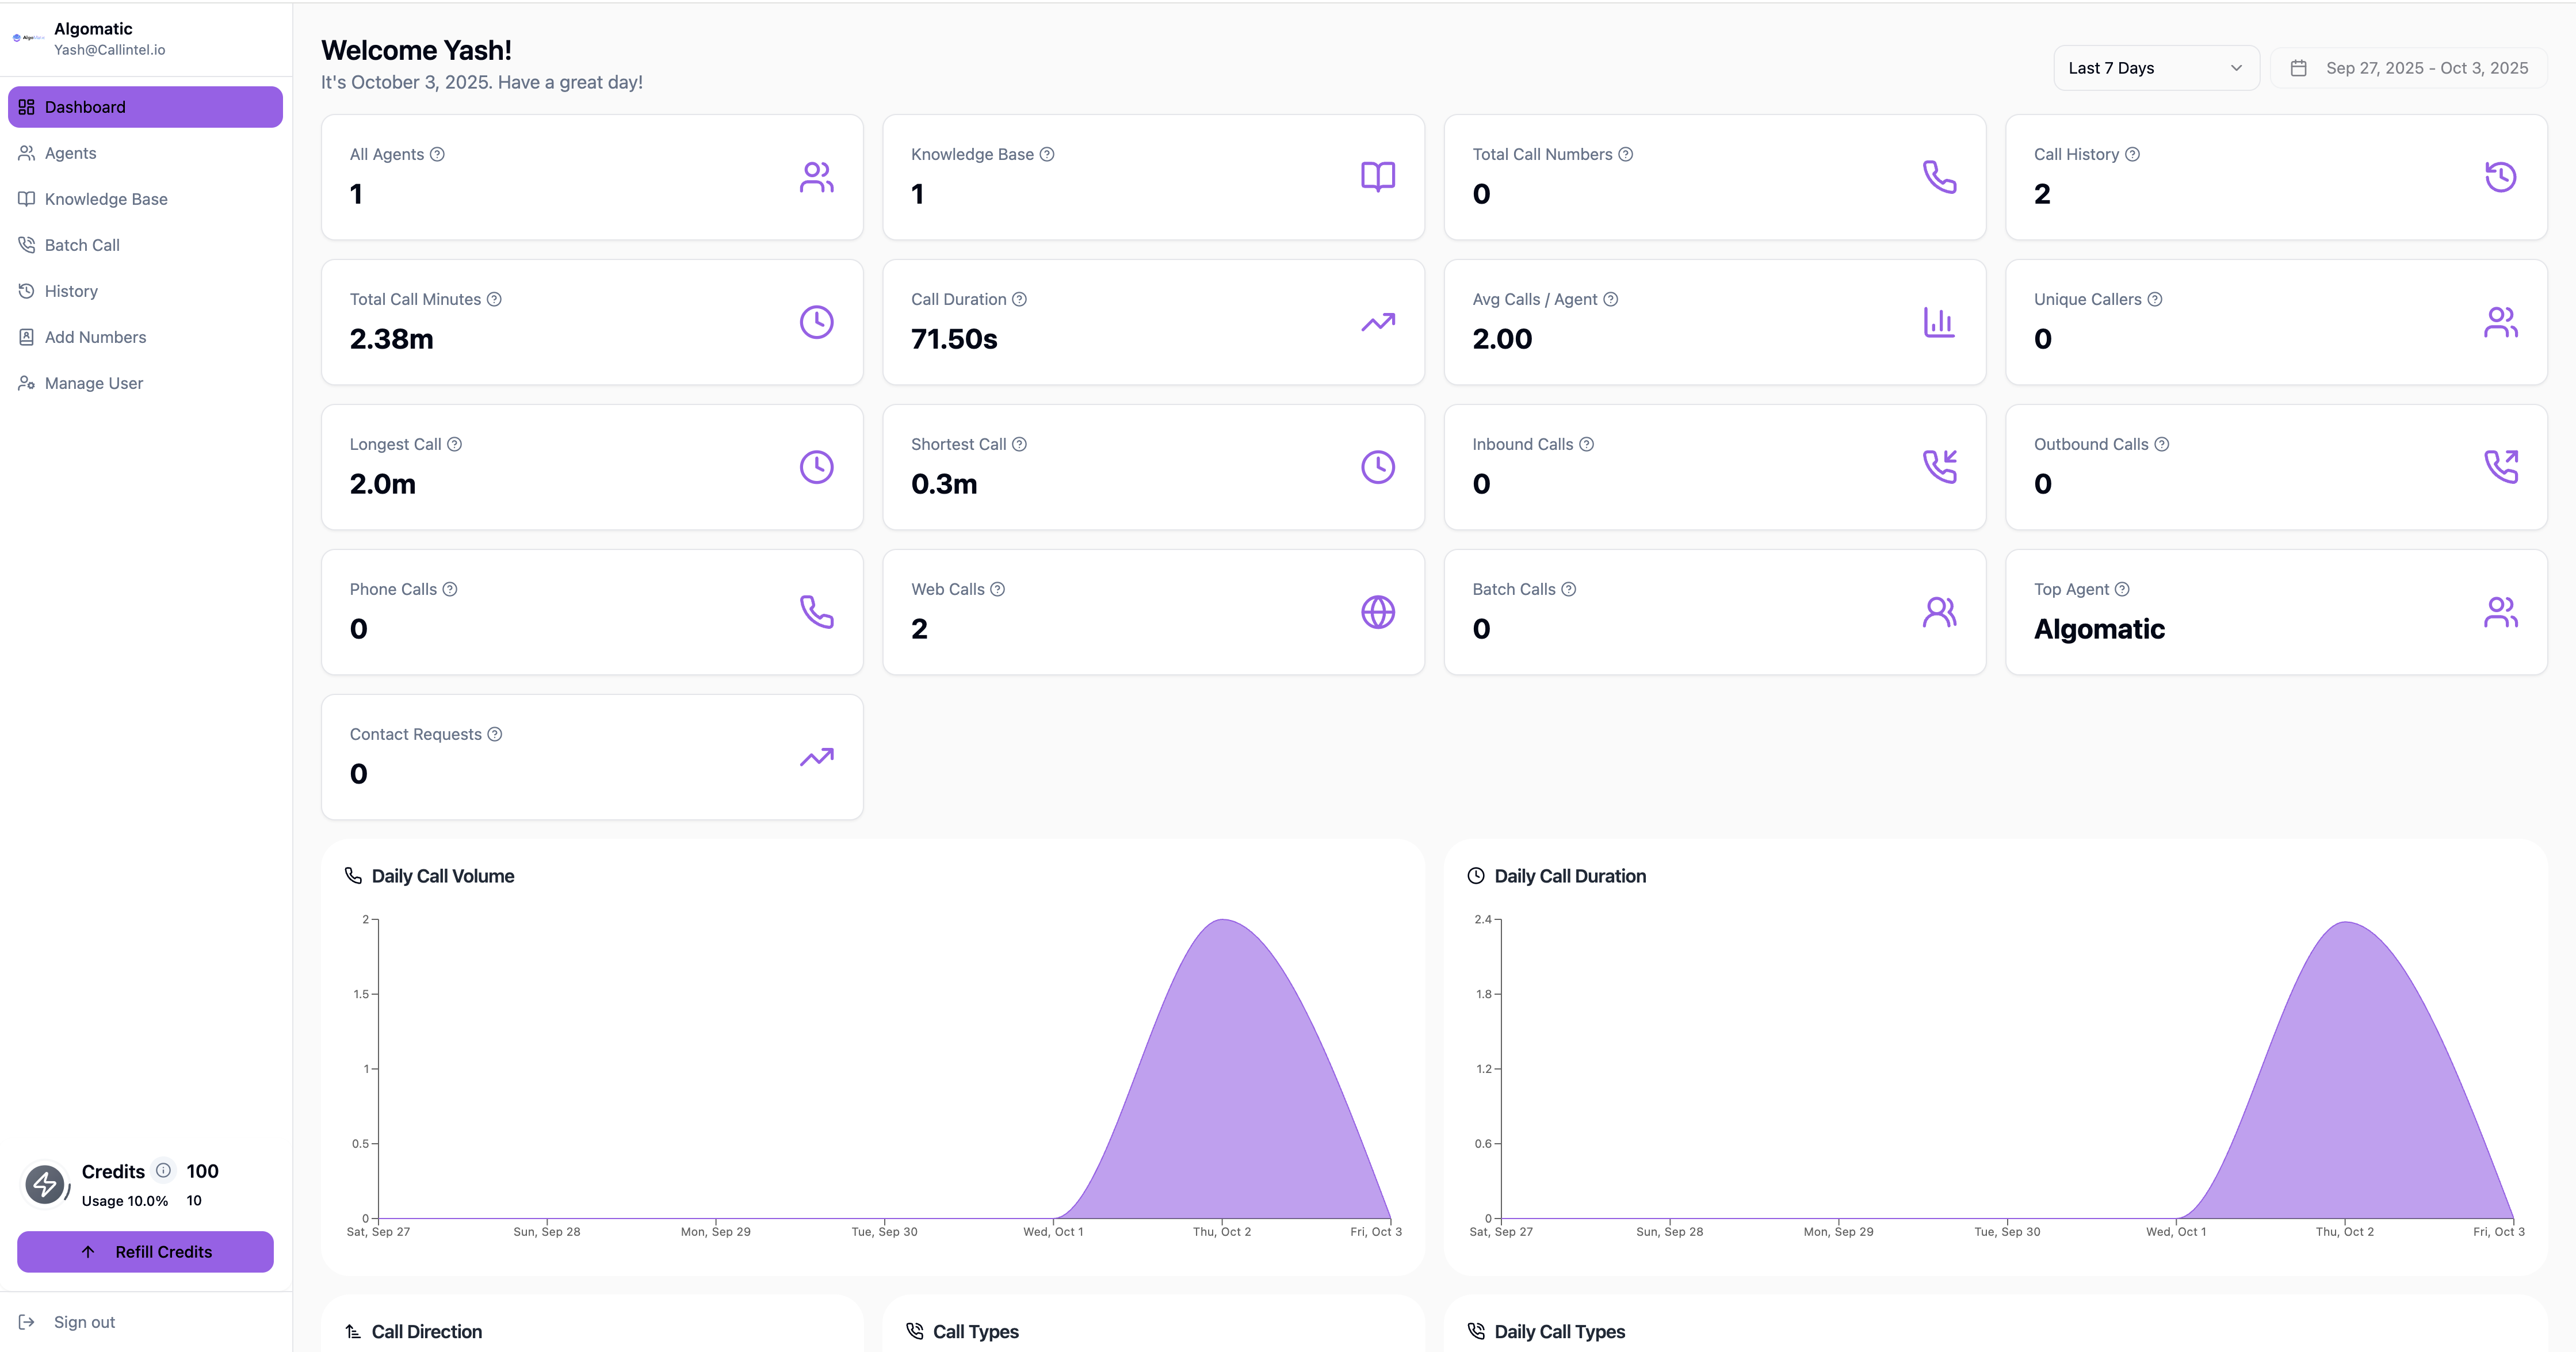2576x1352 pixels.
Task: Go to Batch Call in sidebar
Action: [x=82, y=245]
